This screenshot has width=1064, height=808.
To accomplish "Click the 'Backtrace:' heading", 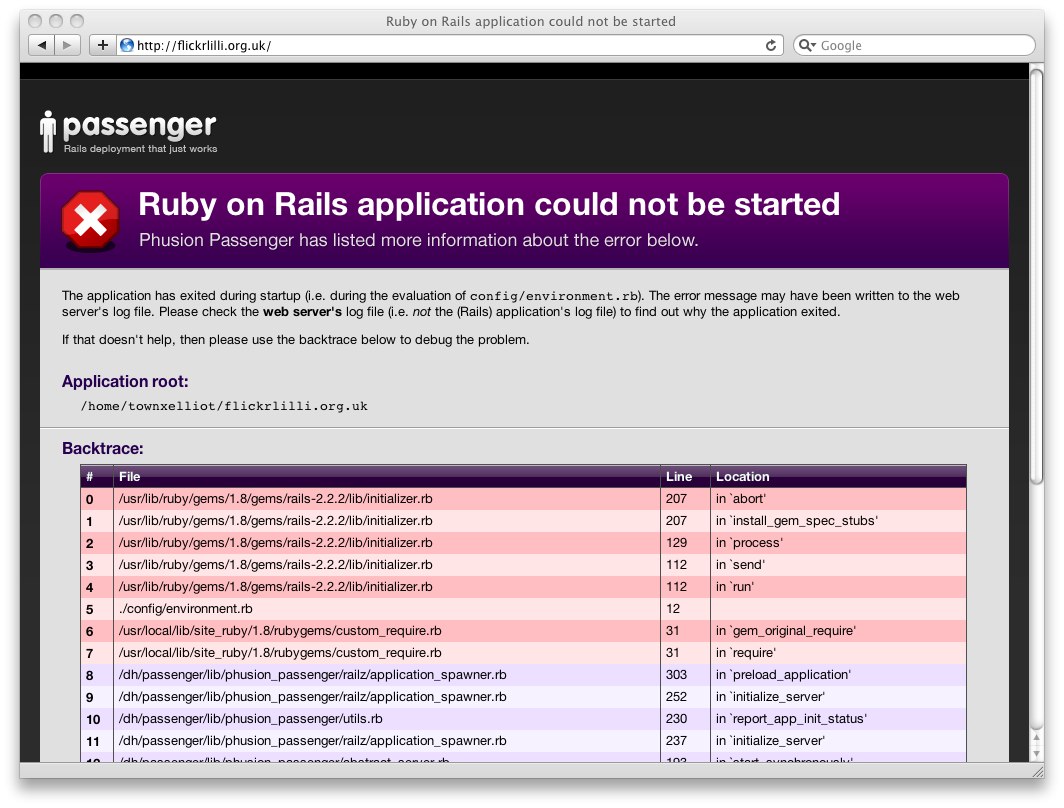I will tap(102, 448).
